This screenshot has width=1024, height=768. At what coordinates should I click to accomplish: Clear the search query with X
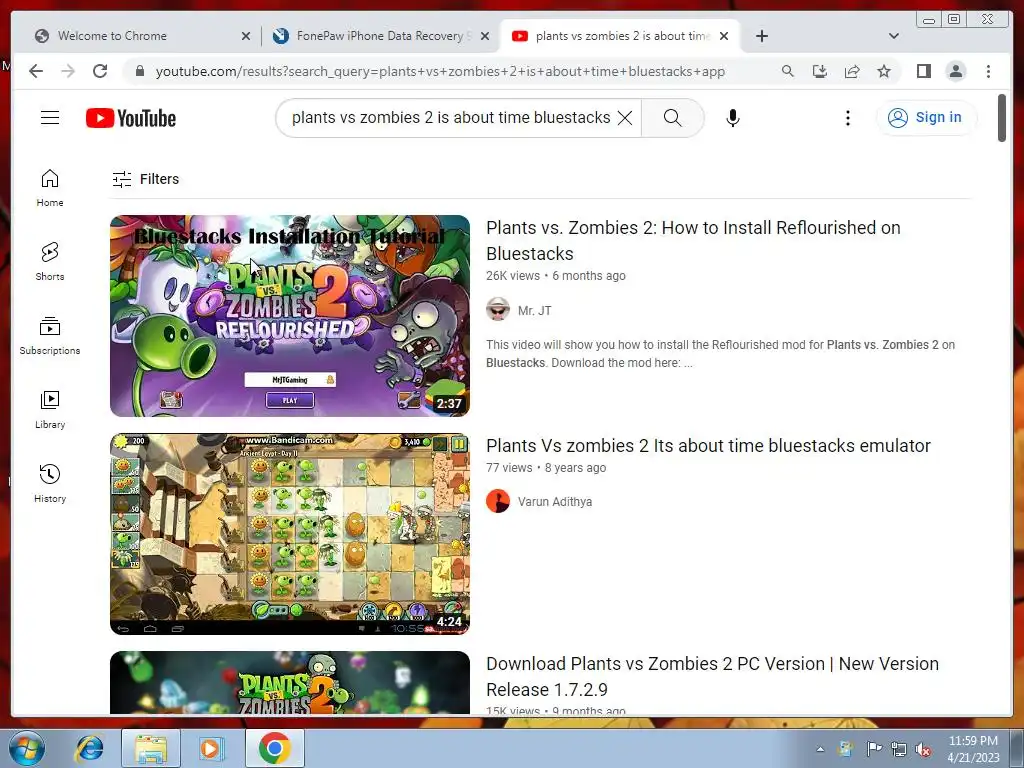click(x=625, y=118)
